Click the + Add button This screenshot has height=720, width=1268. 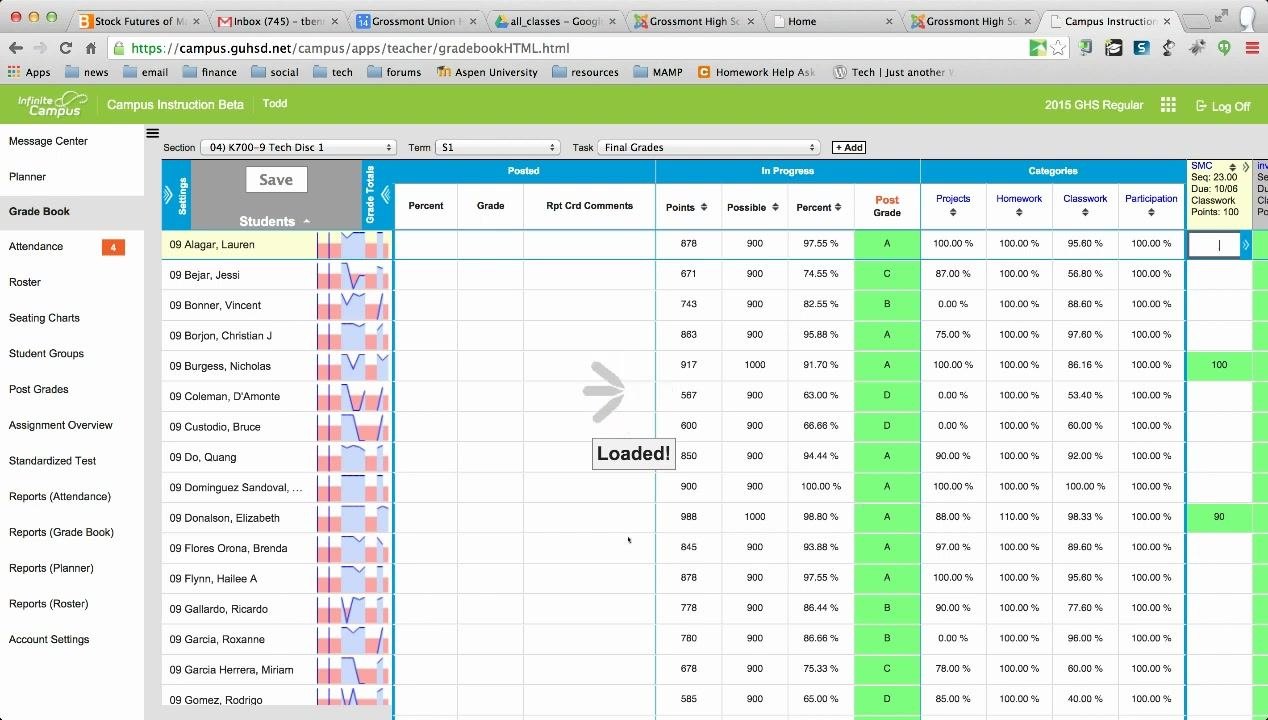click(x=849, y=147)
